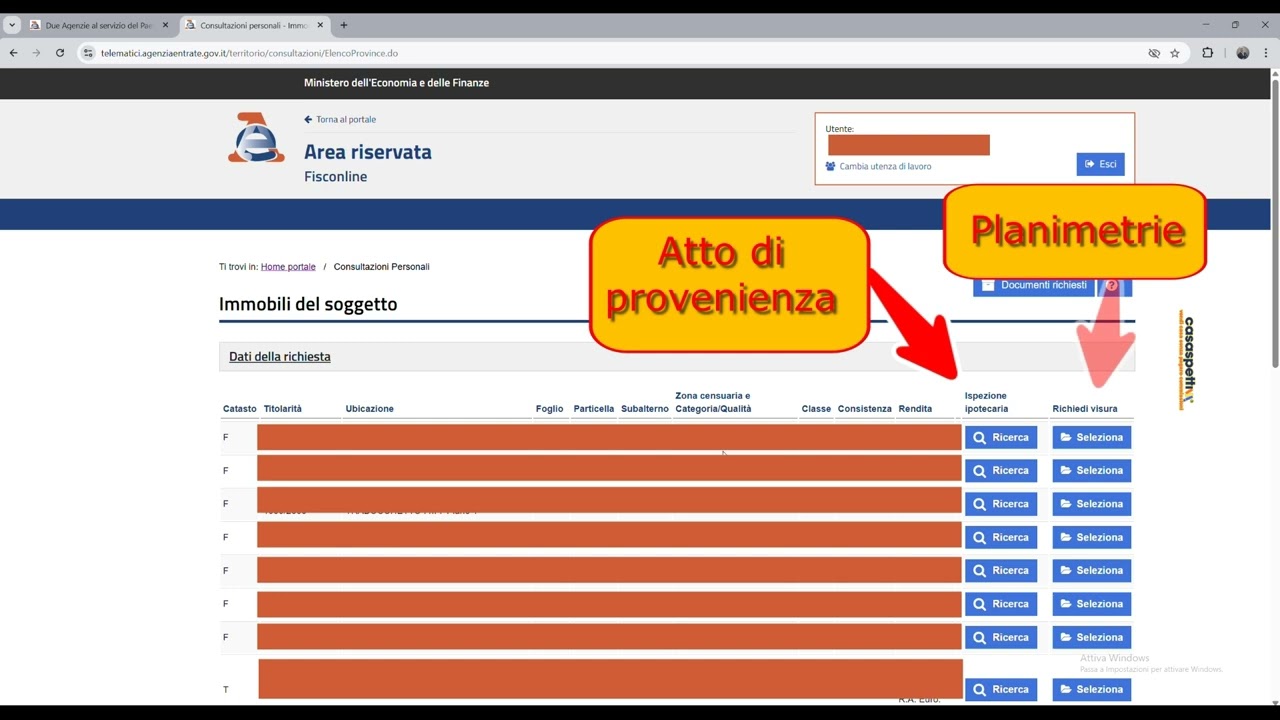The image size is (1280, 720).
Task: Close the Due Agenzie al servizio tab
Action: pos(166,25)
